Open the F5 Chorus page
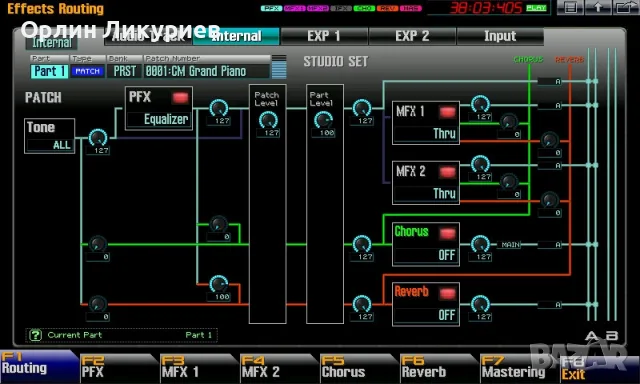This screenshot has width=640, height=384. coord(359,368)
